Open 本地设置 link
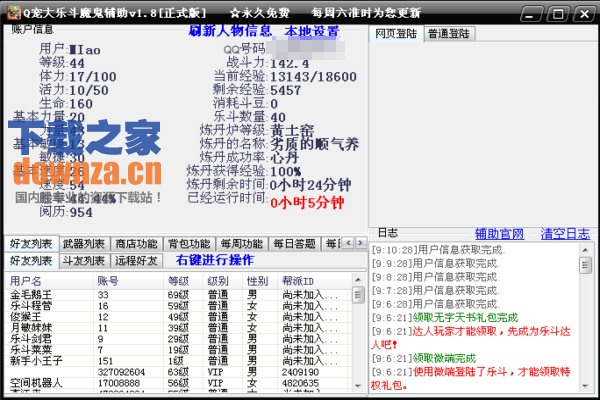This screenshot has width=600, height=400. 311,31
